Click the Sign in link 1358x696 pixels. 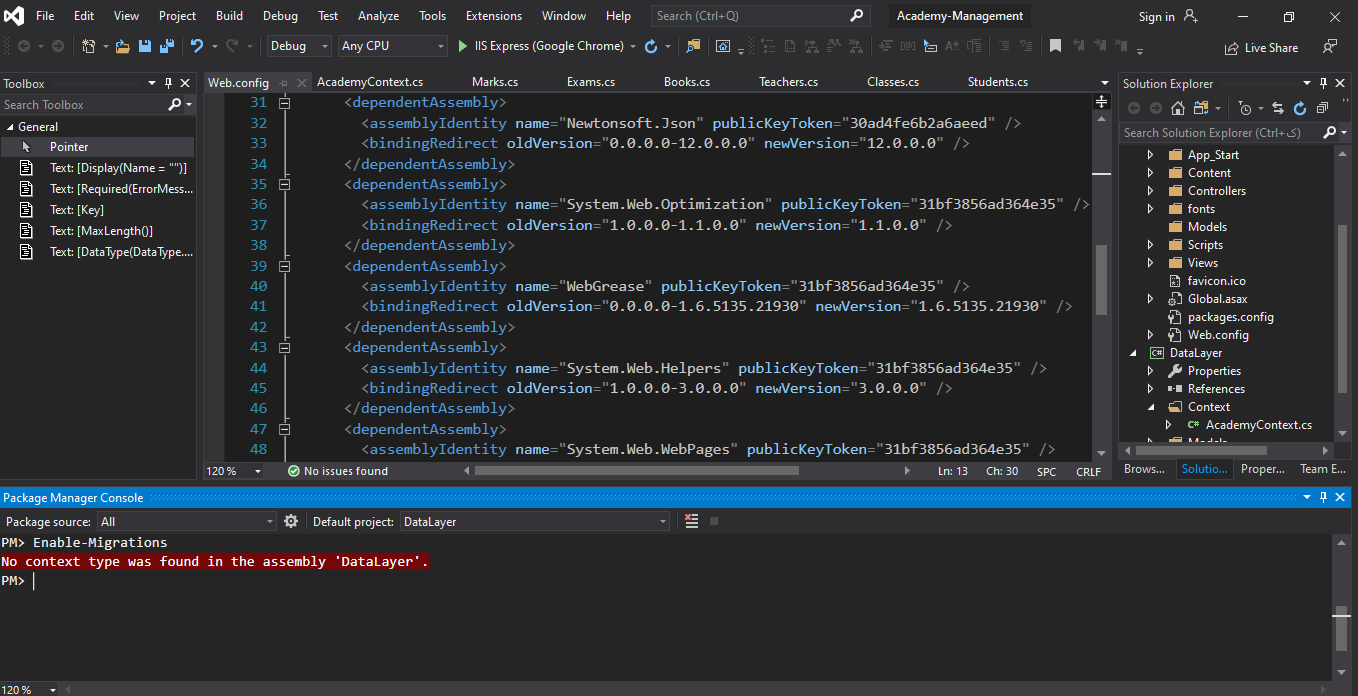pos(1156,16)
